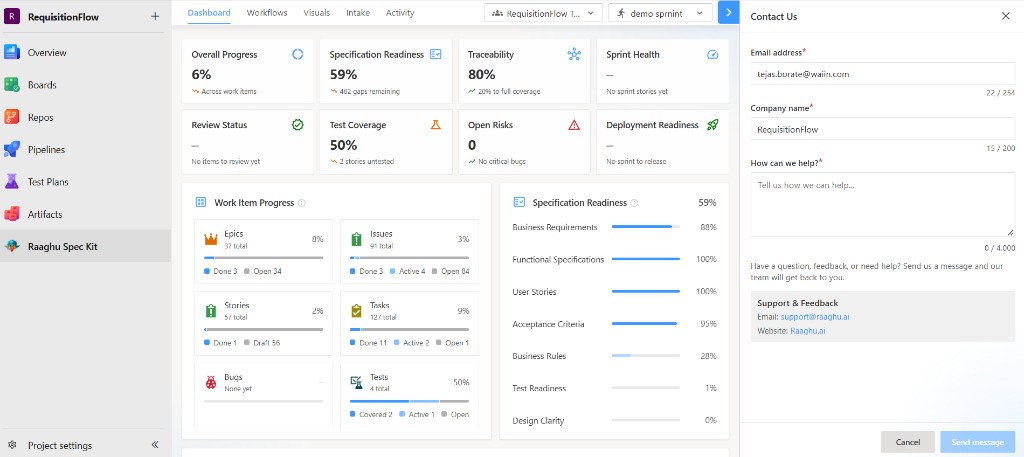The image size is (1024, 457).
Task: Click the Test Coverage flask icon
Action: coord(436,125)
